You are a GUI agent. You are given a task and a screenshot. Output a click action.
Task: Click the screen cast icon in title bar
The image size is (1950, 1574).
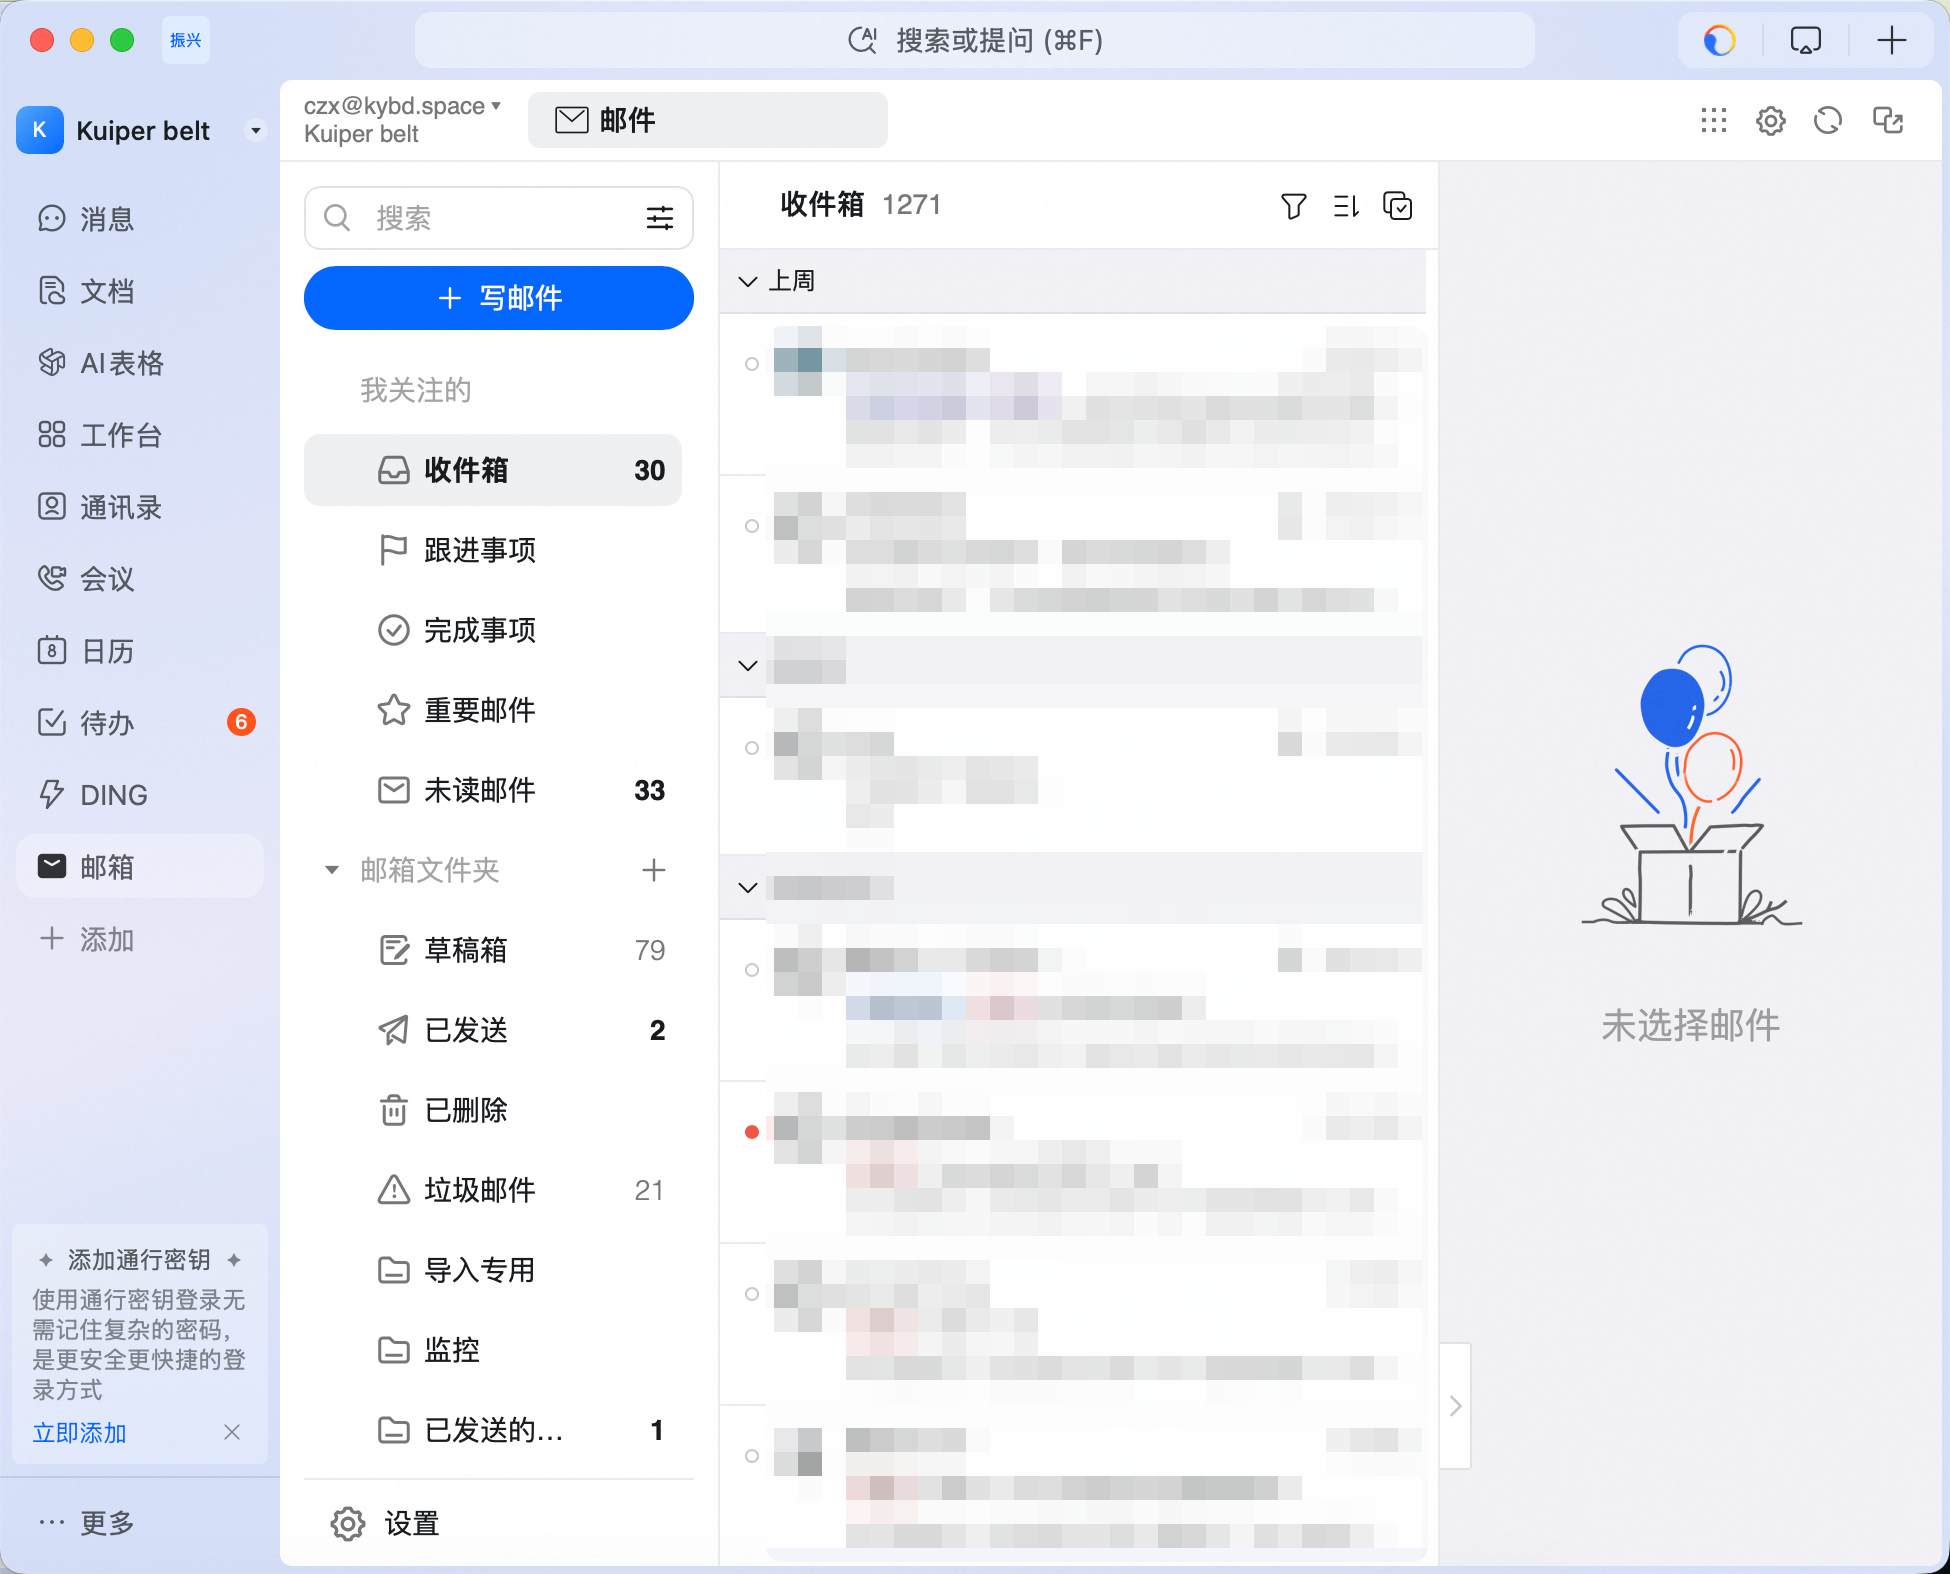point(1805,40)
